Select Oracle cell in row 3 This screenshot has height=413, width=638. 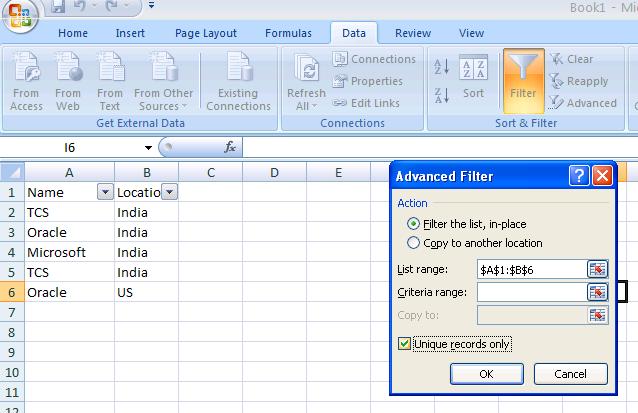click(70, 232)
